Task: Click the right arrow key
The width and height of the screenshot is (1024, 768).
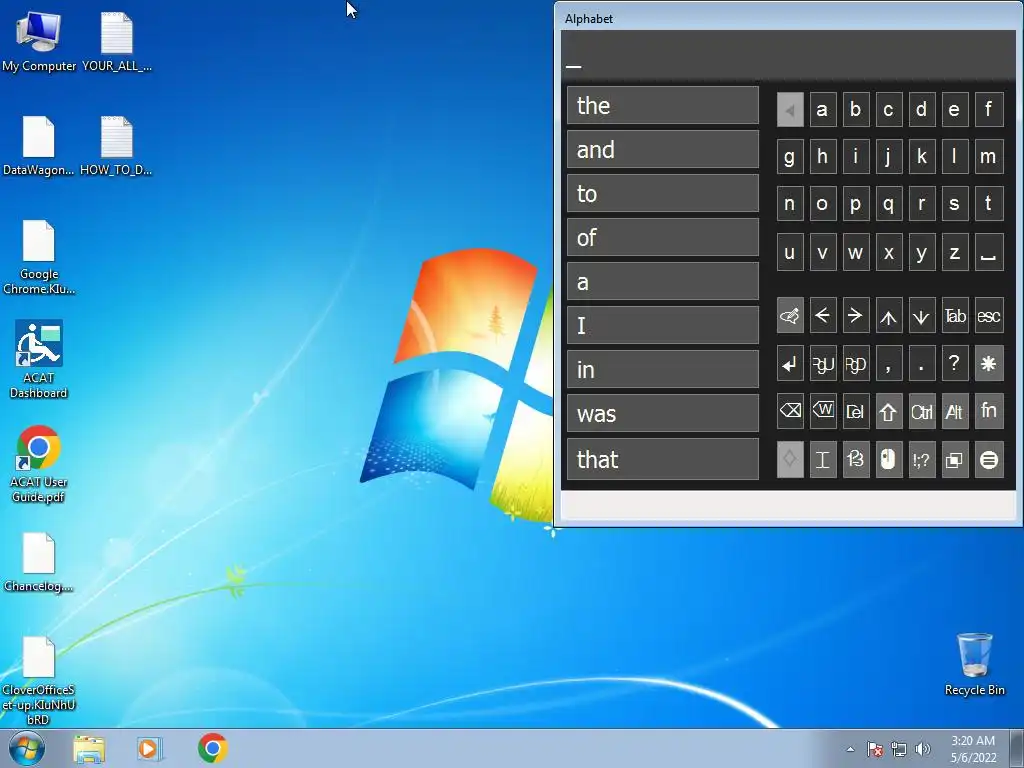Action: point(856,316)
